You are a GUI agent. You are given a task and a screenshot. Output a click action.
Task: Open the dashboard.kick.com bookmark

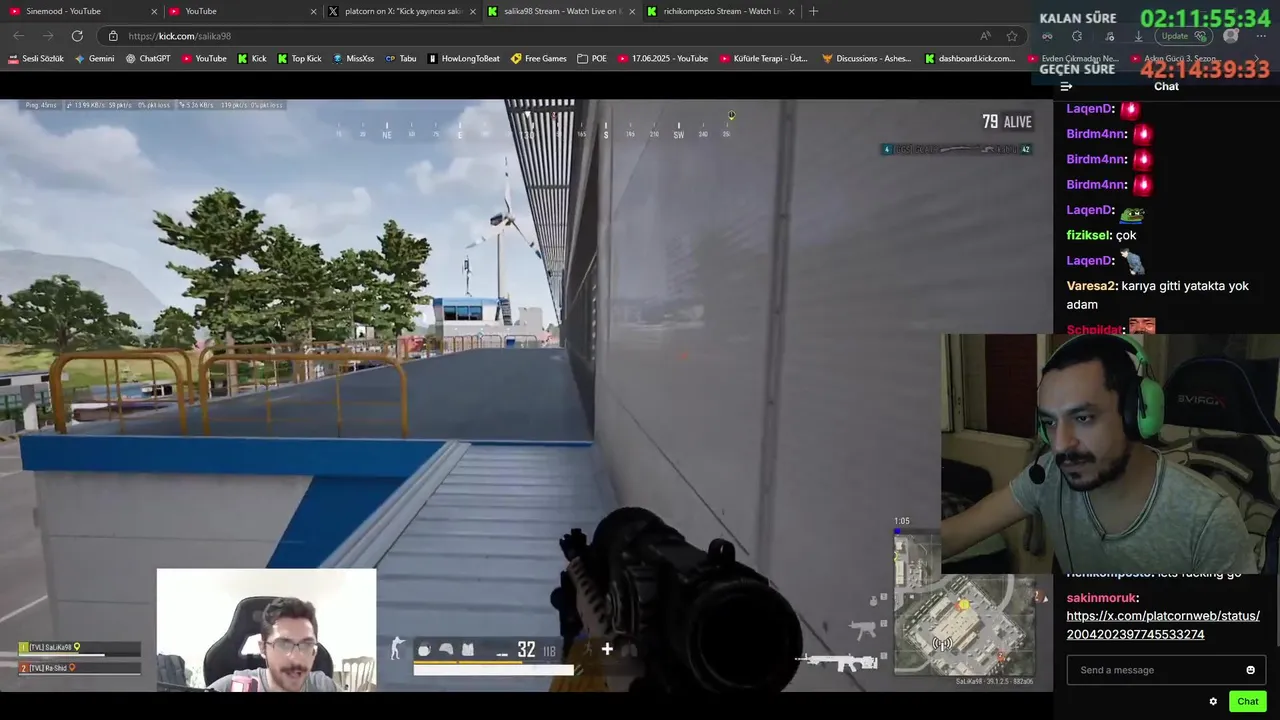click(970, 59)
